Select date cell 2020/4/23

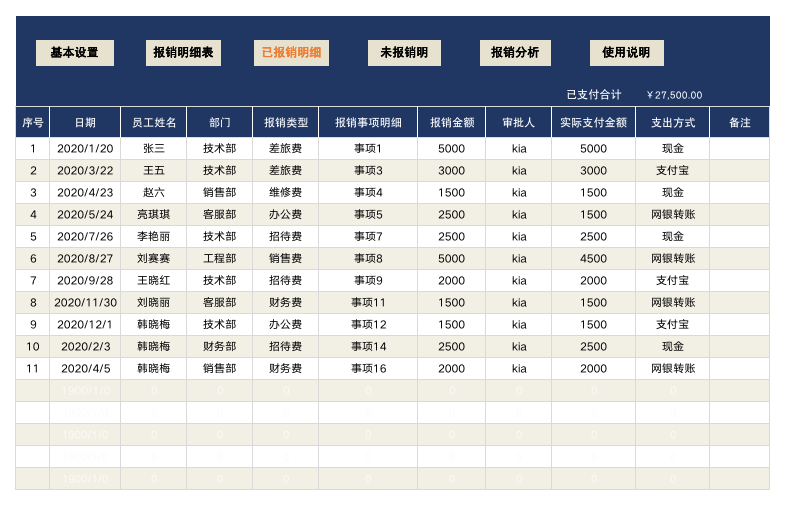click(85, 193)
